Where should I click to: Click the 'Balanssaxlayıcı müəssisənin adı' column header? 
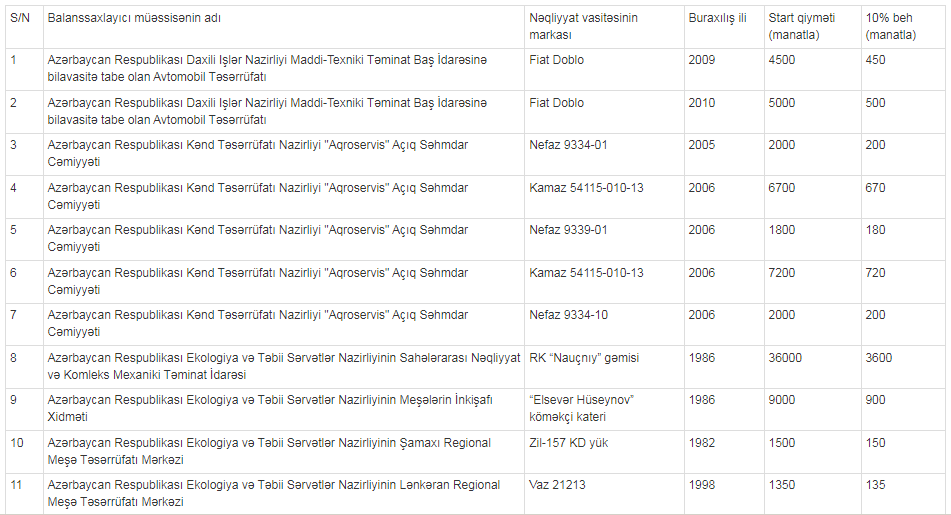(x=284, y=27)
